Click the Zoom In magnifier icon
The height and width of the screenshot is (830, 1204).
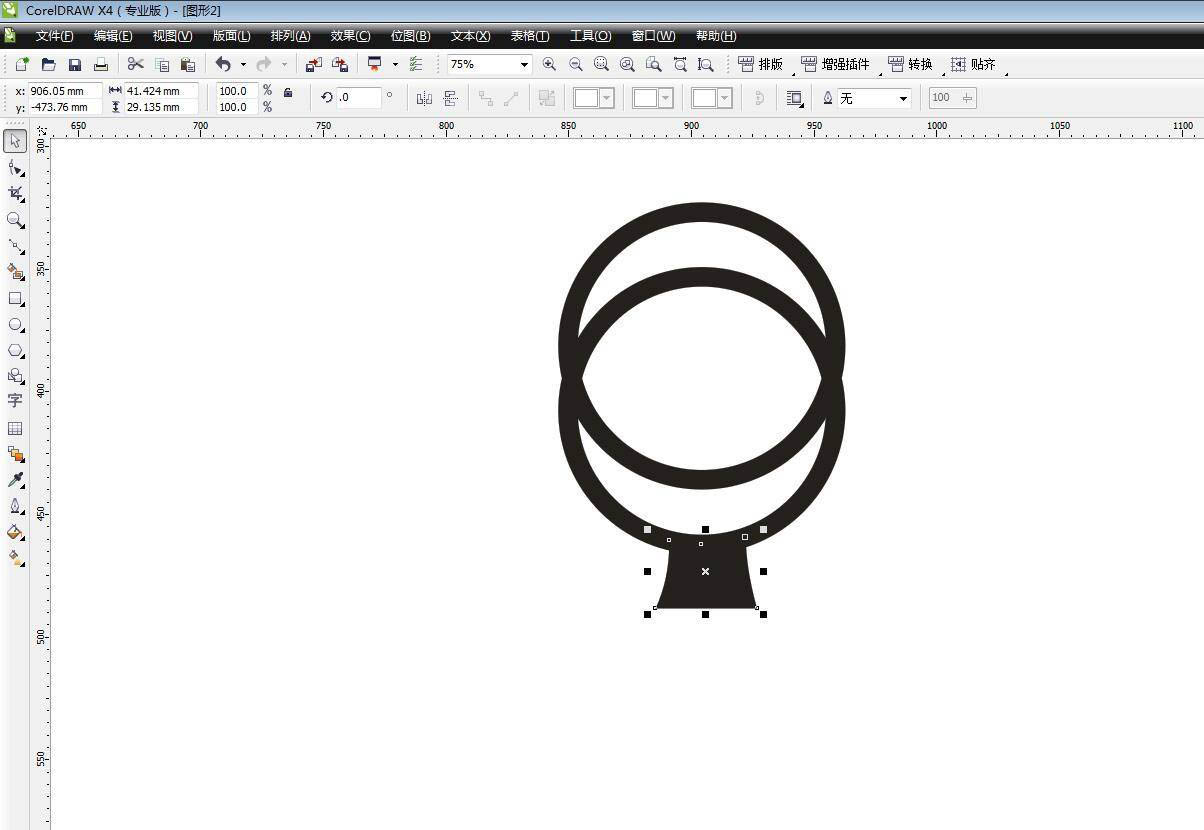[549, 64]
